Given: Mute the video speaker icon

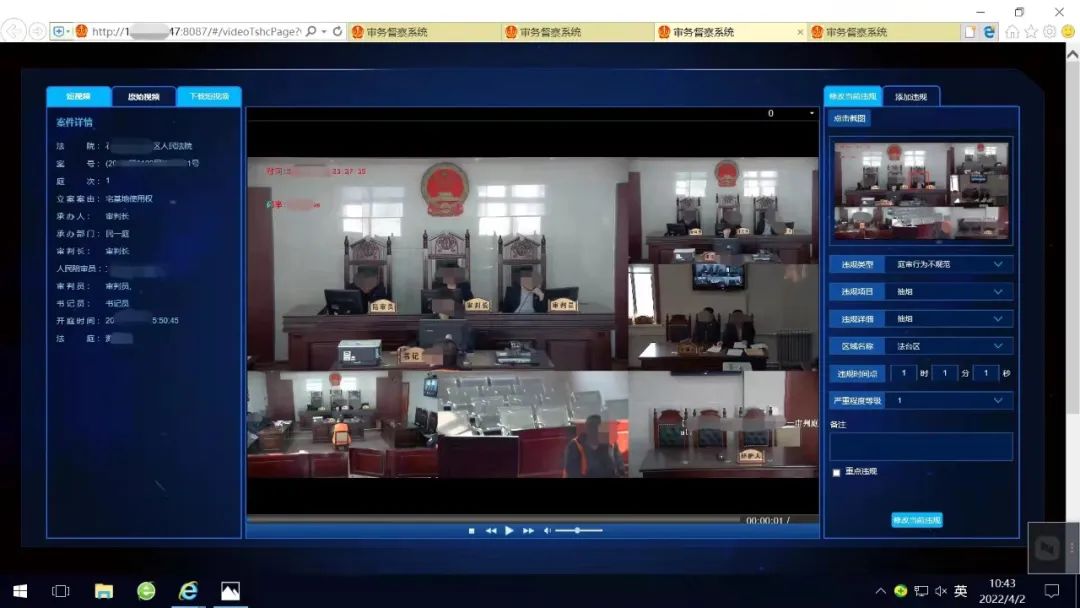Looking at the screenshot, I should point(547,531).
